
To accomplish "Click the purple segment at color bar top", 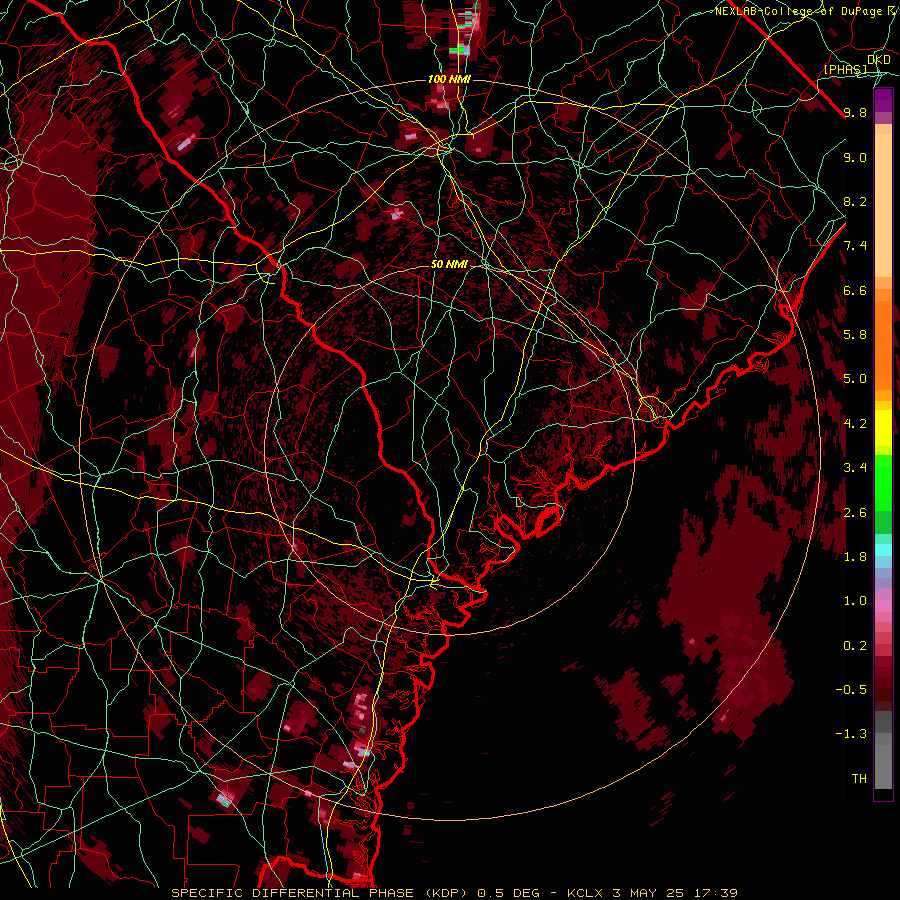I will [x=883, y=100].
